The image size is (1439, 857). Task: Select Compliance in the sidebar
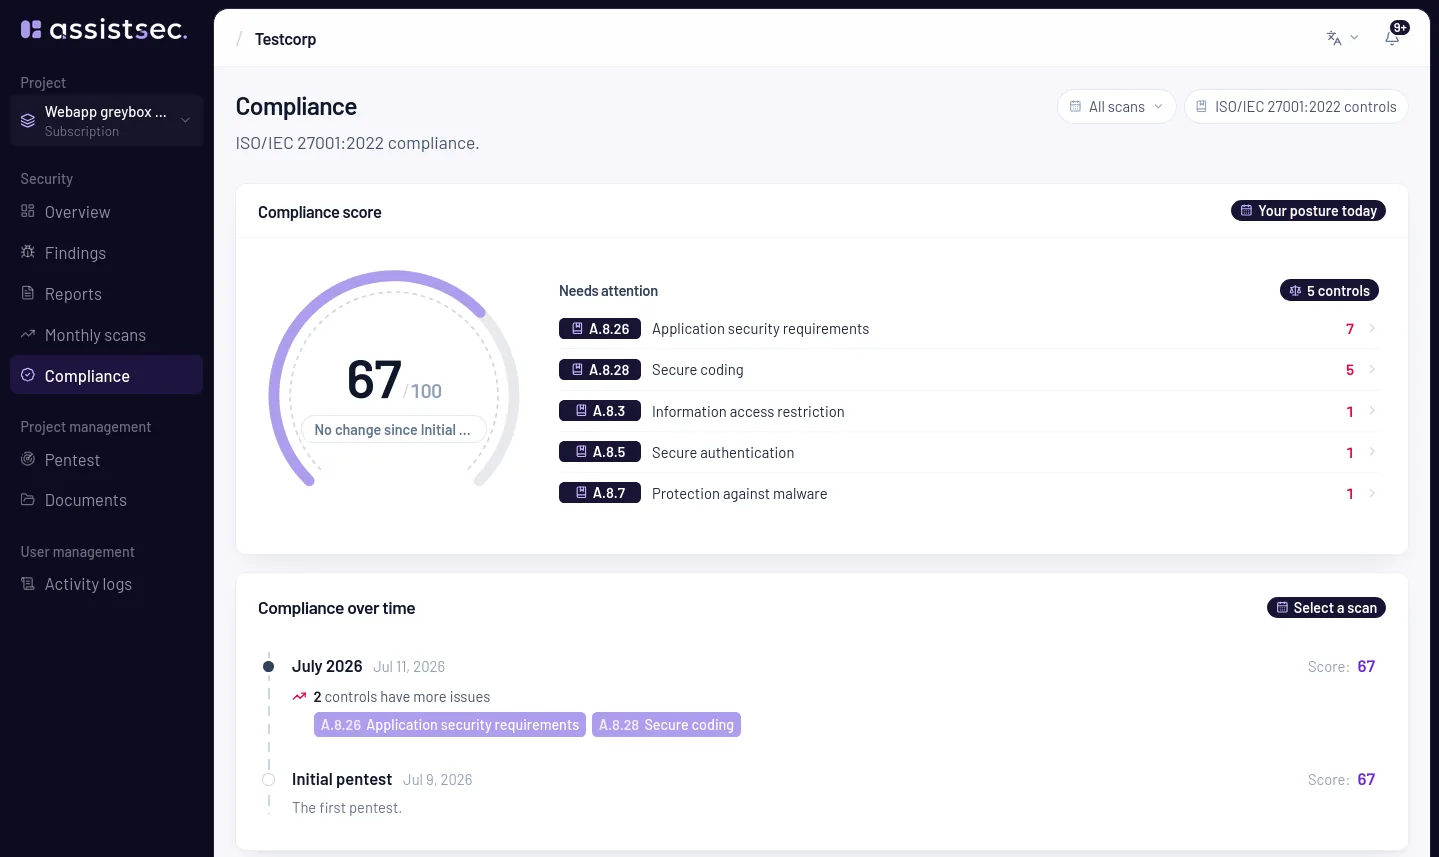(106, 375)
